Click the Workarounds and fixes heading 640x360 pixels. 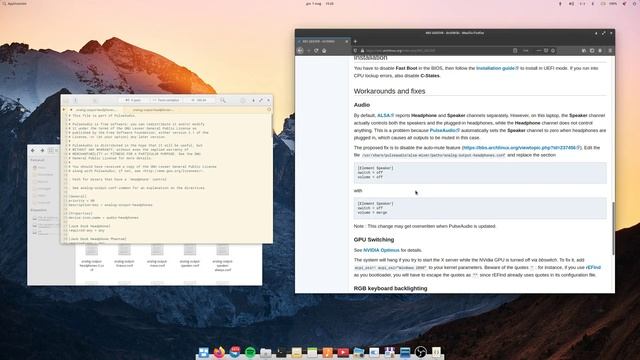(x=389, y=91)
